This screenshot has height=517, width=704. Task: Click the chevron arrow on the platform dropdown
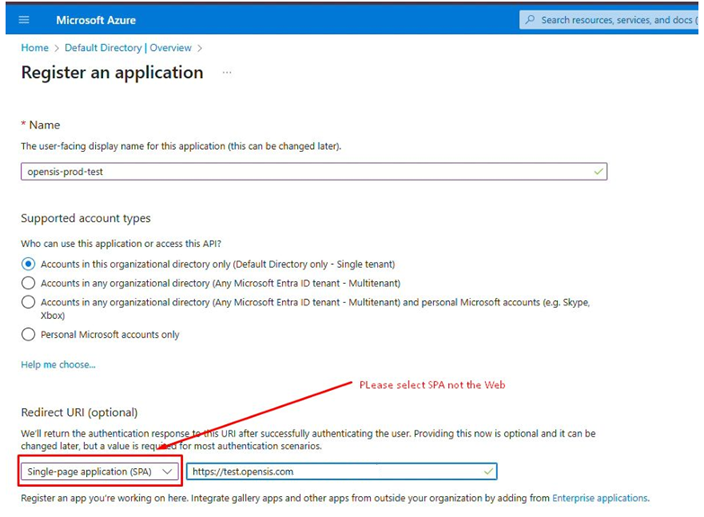pos(167,471)
